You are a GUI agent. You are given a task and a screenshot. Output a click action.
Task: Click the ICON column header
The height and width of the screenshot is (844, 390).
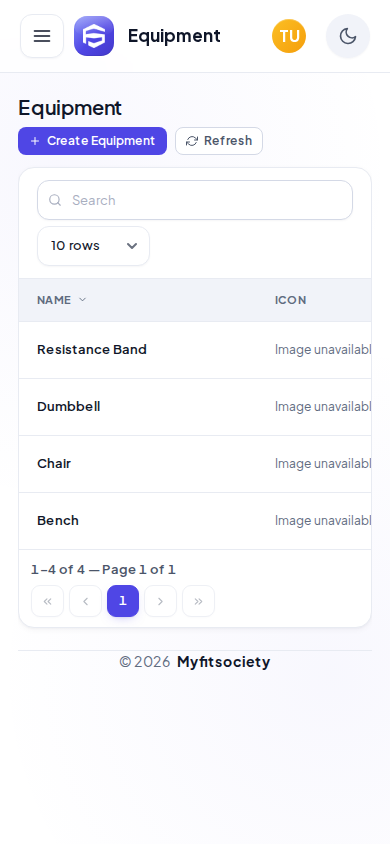(x=290, y=300)
